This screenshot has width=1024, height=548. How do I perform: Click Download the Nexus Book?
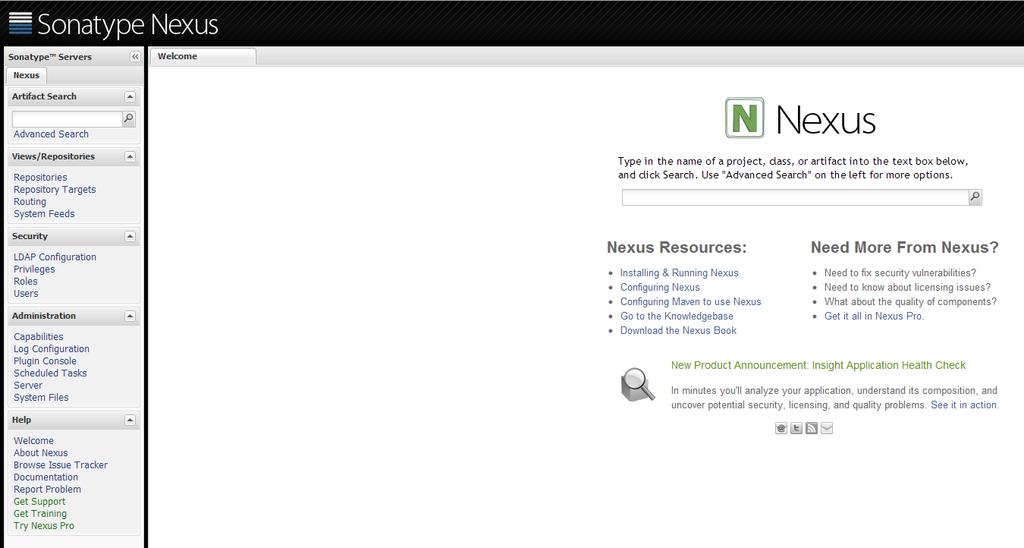click(x=678, y=330)
